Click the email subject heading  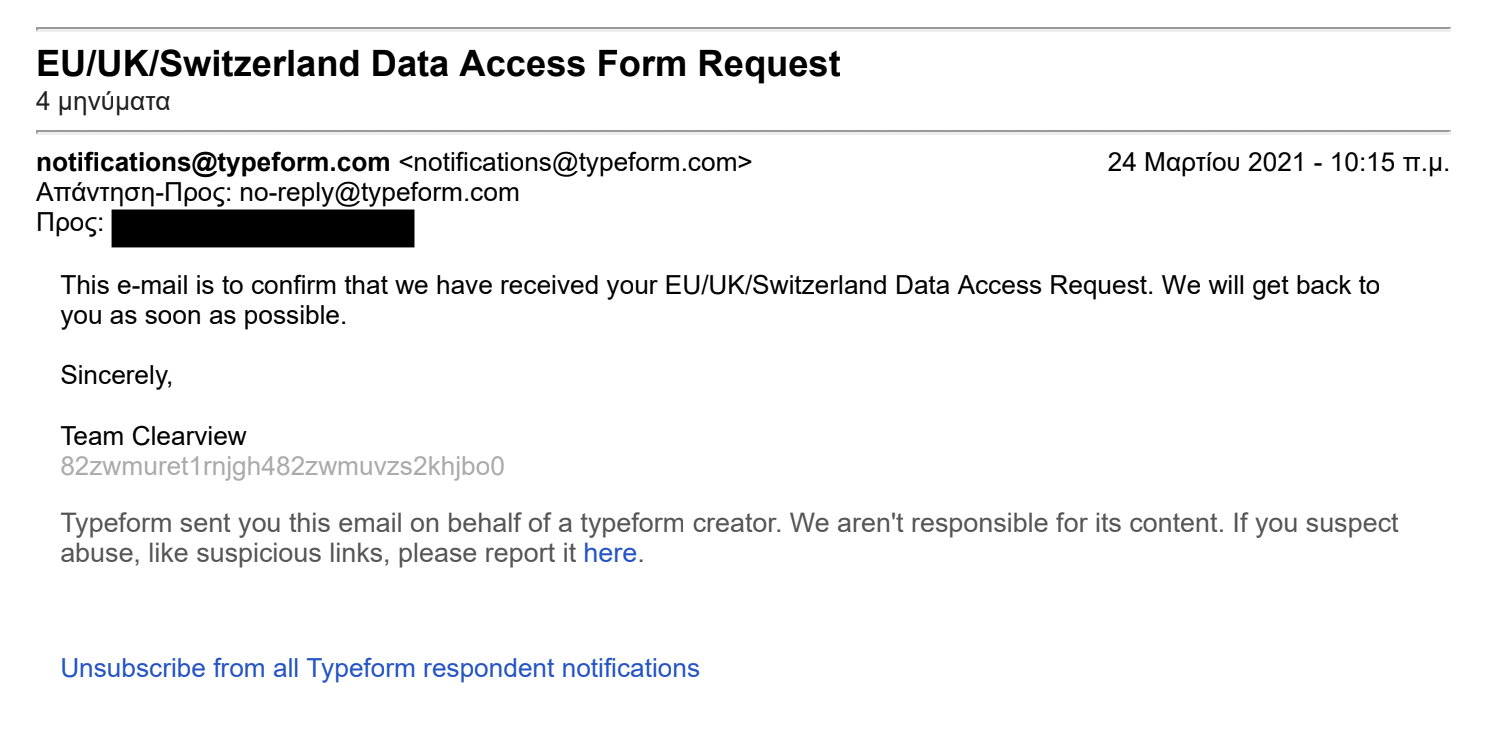438,64
